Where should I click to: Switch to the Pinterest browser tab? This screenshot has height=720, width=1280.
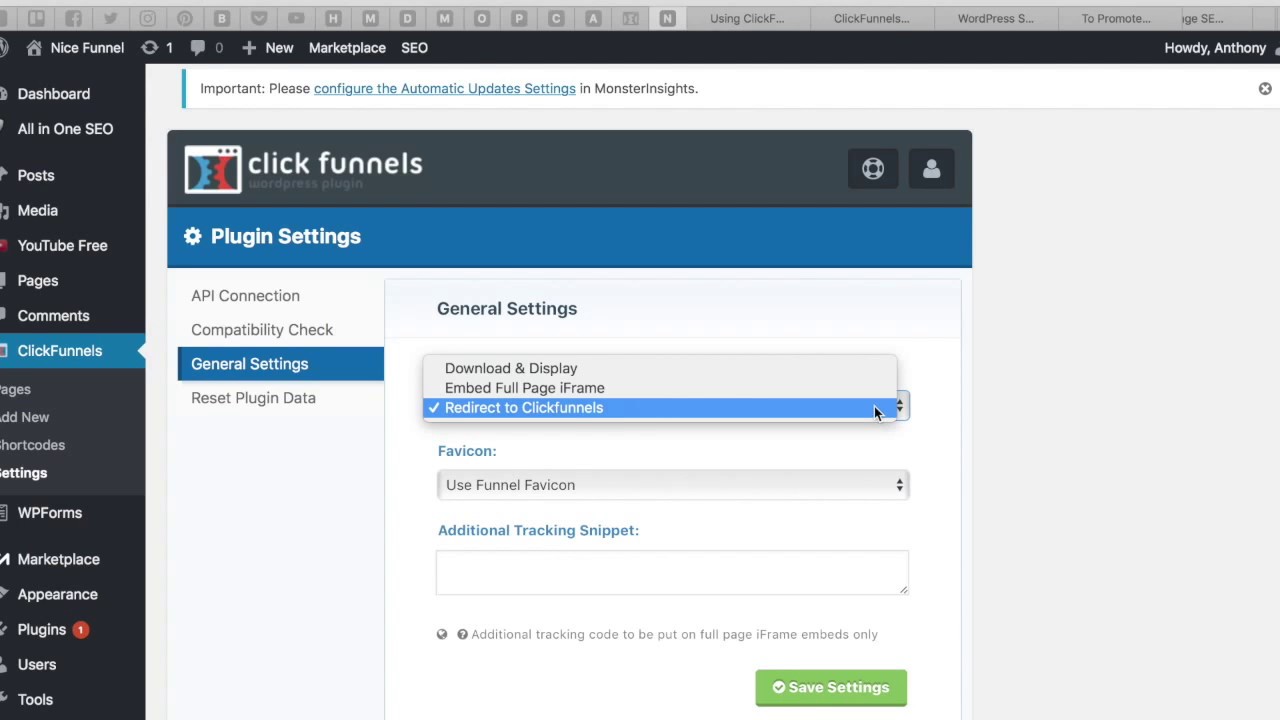tap(185, 18)
